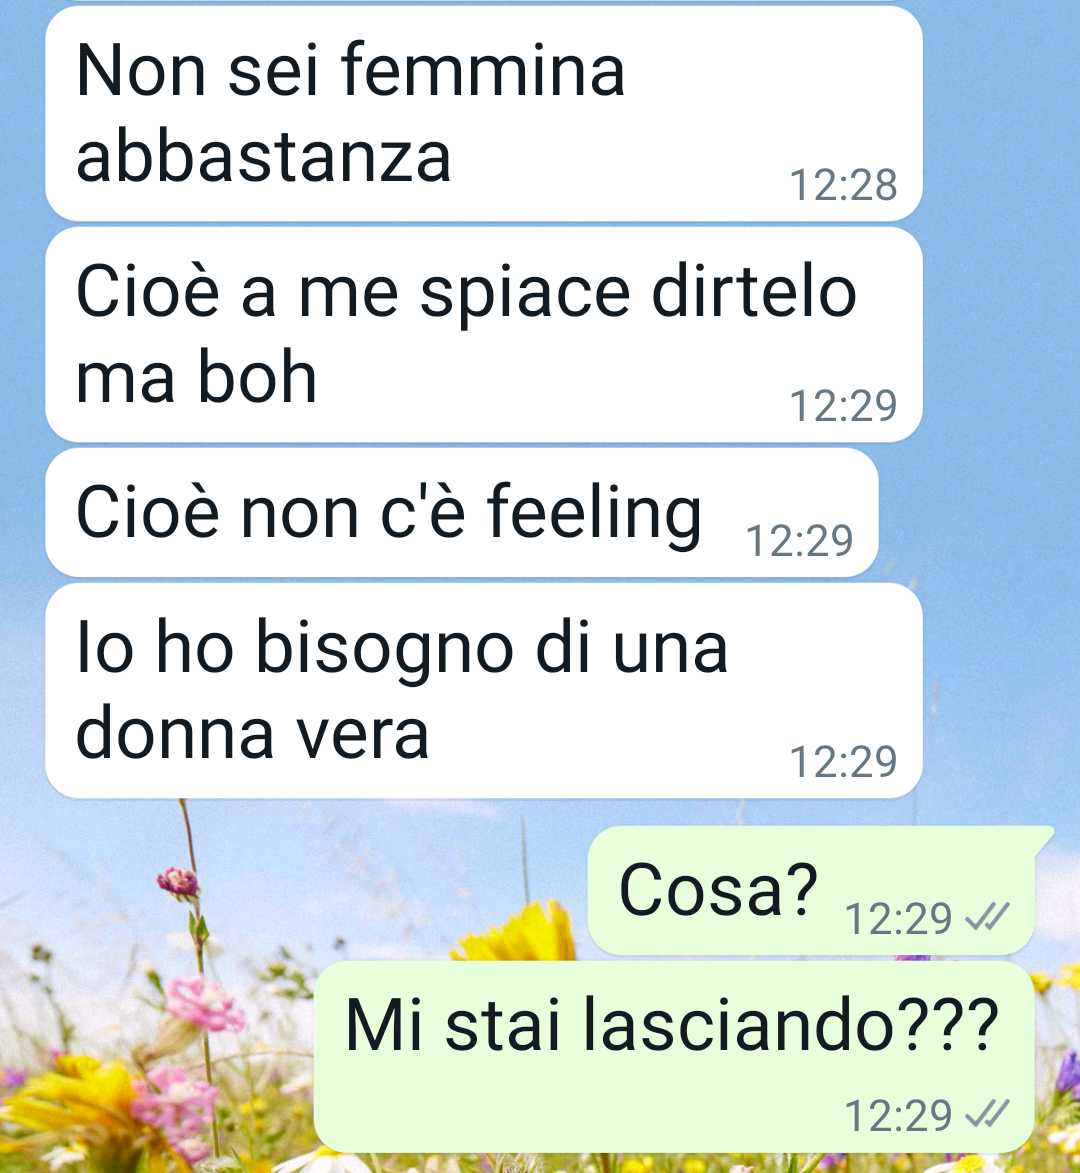Tap the timestamp in the 'Cosa?' bubble

tap(898, 919)
